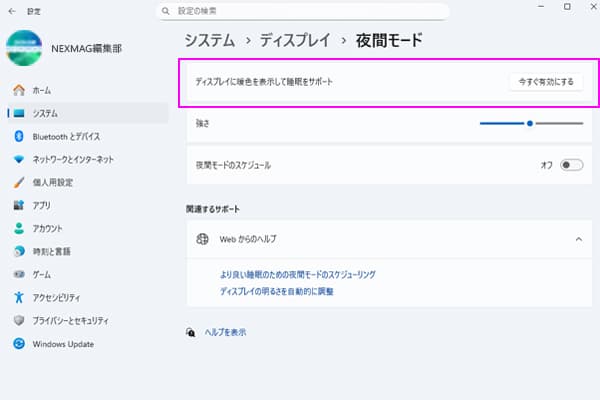Open より良い睡眠のための夜間モードのスケジューリング link
Image resolution: width=600 pixels, height=400 pixels.
click(x=297, y=274)
